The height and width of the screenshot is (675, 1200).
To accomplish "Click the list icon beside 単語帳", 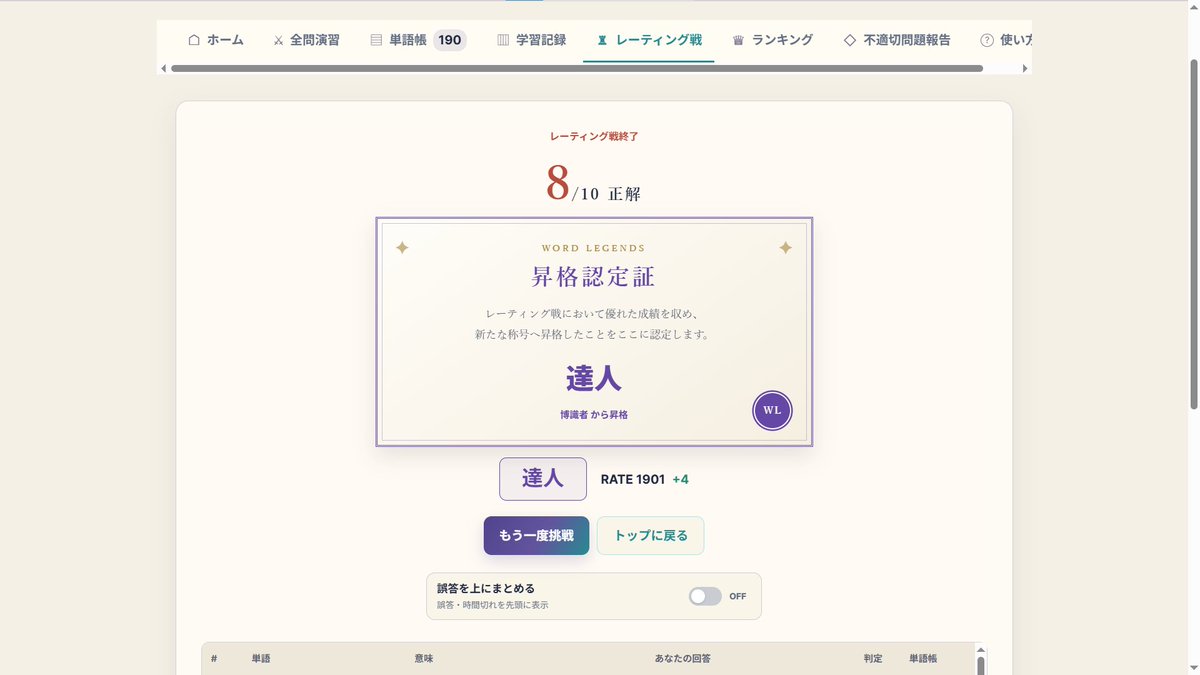I will pos(376,40).
